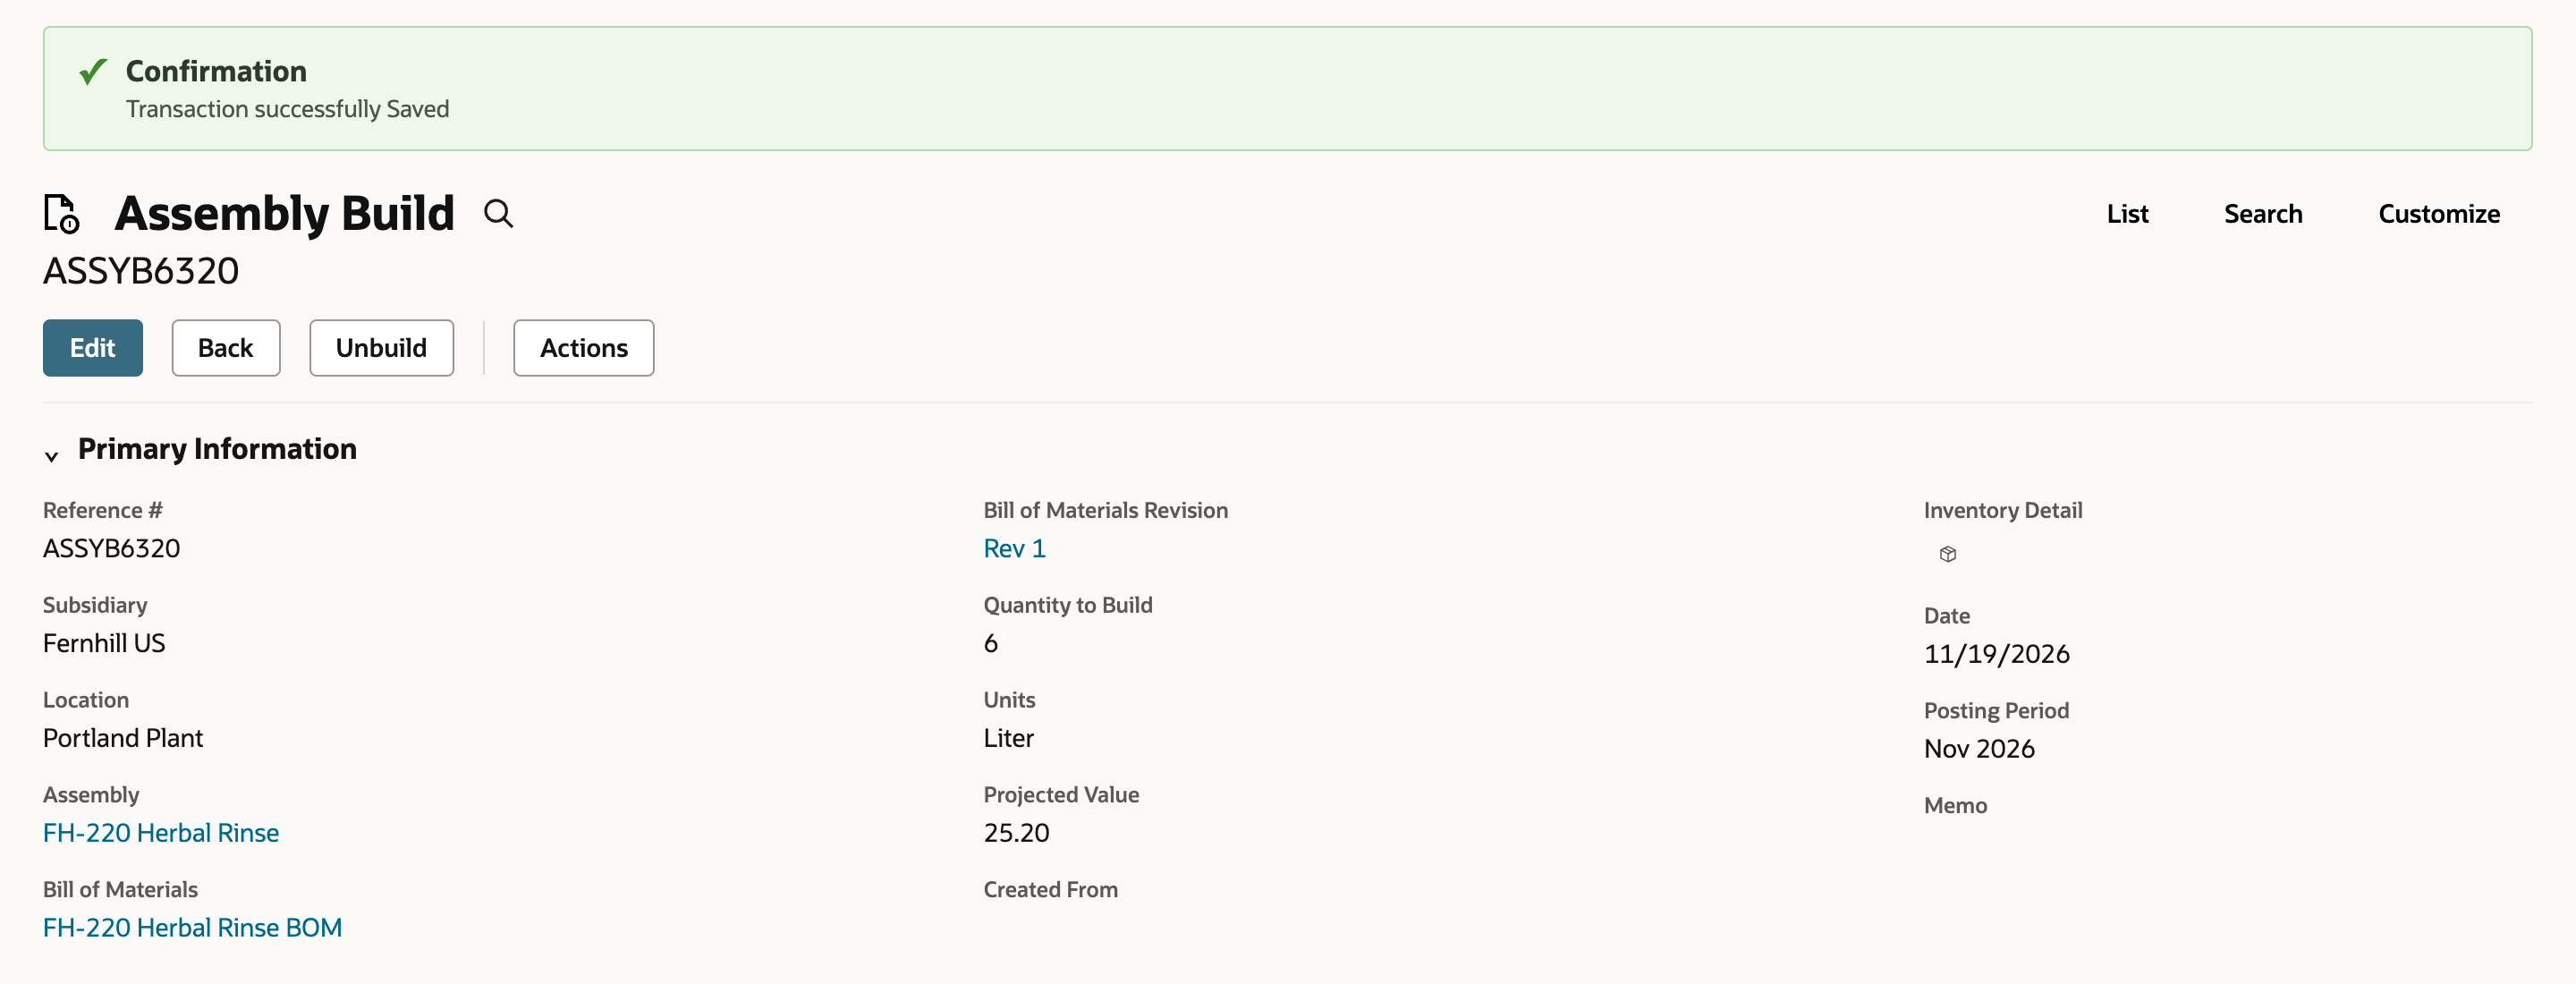Click the 'Transaction successfully Saved' message
The image size is (2576, 984).
287,109
